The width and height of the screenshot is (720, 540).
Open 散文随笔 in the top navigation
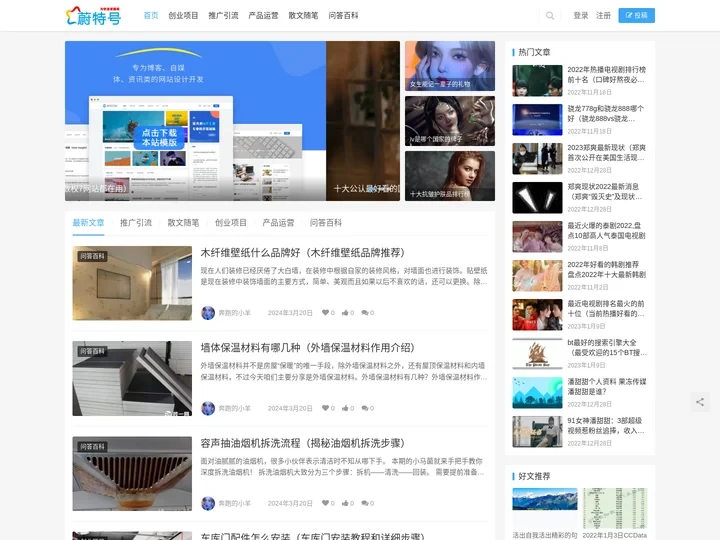tap(303, 16)
